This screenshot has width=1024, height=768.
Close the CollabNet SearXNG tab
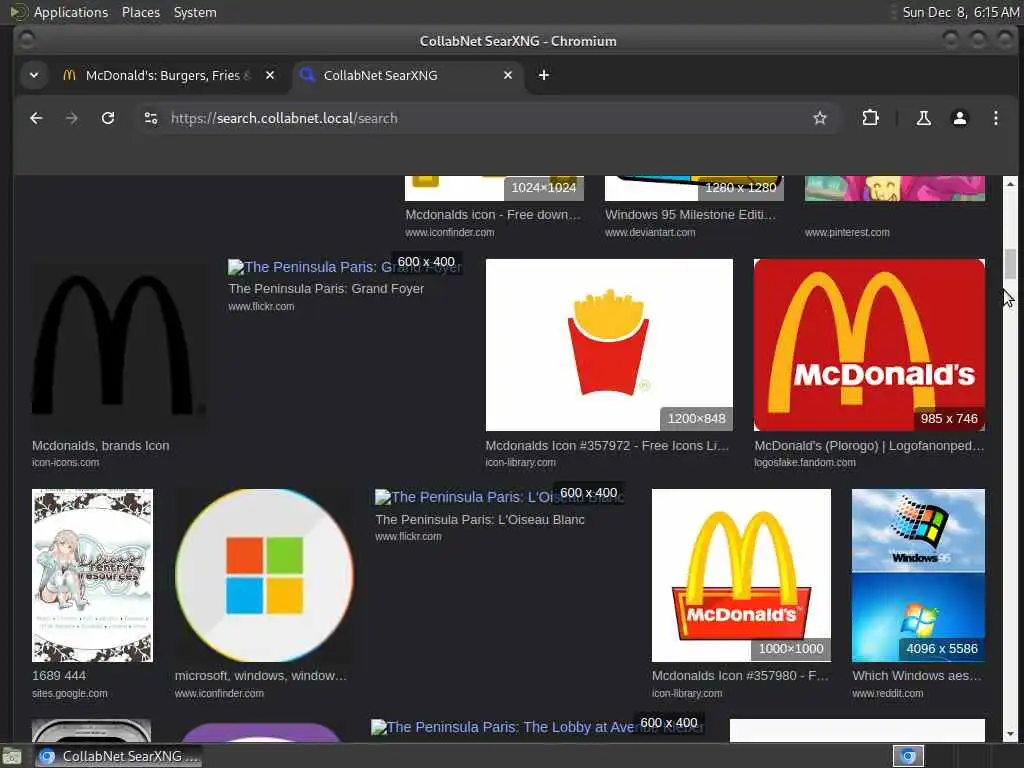click(507, 75)
